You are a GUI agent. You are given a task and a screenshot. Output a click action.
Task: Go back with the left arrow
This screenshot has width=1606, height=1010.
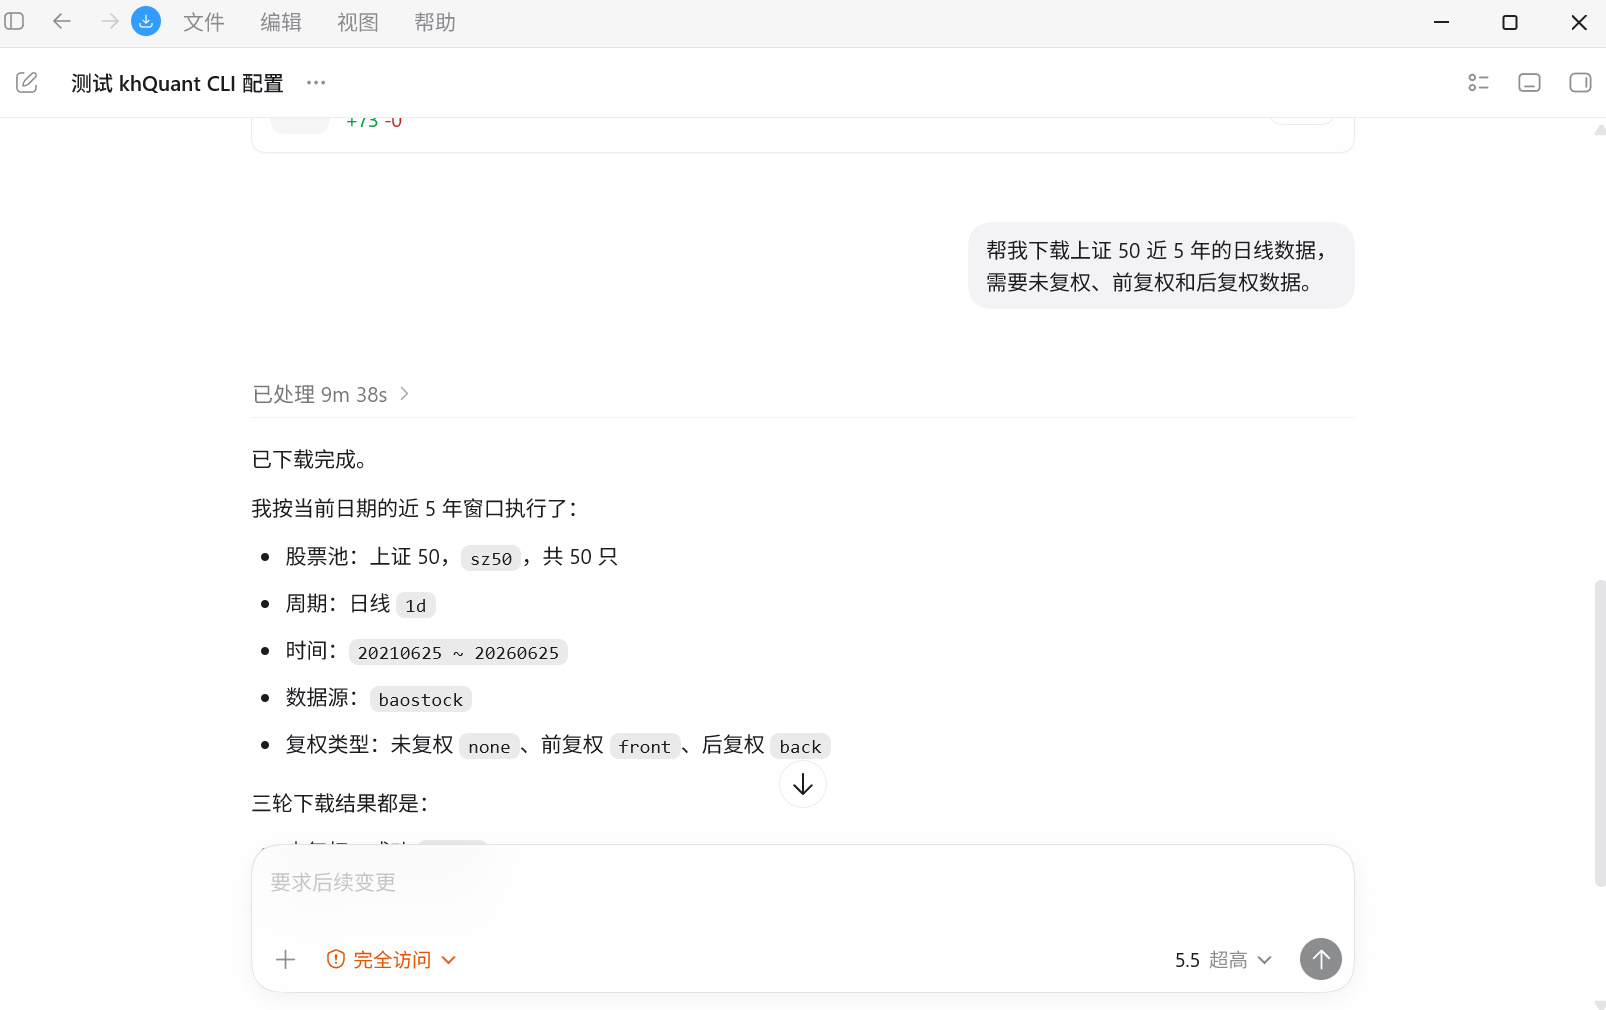click(62, 21)
